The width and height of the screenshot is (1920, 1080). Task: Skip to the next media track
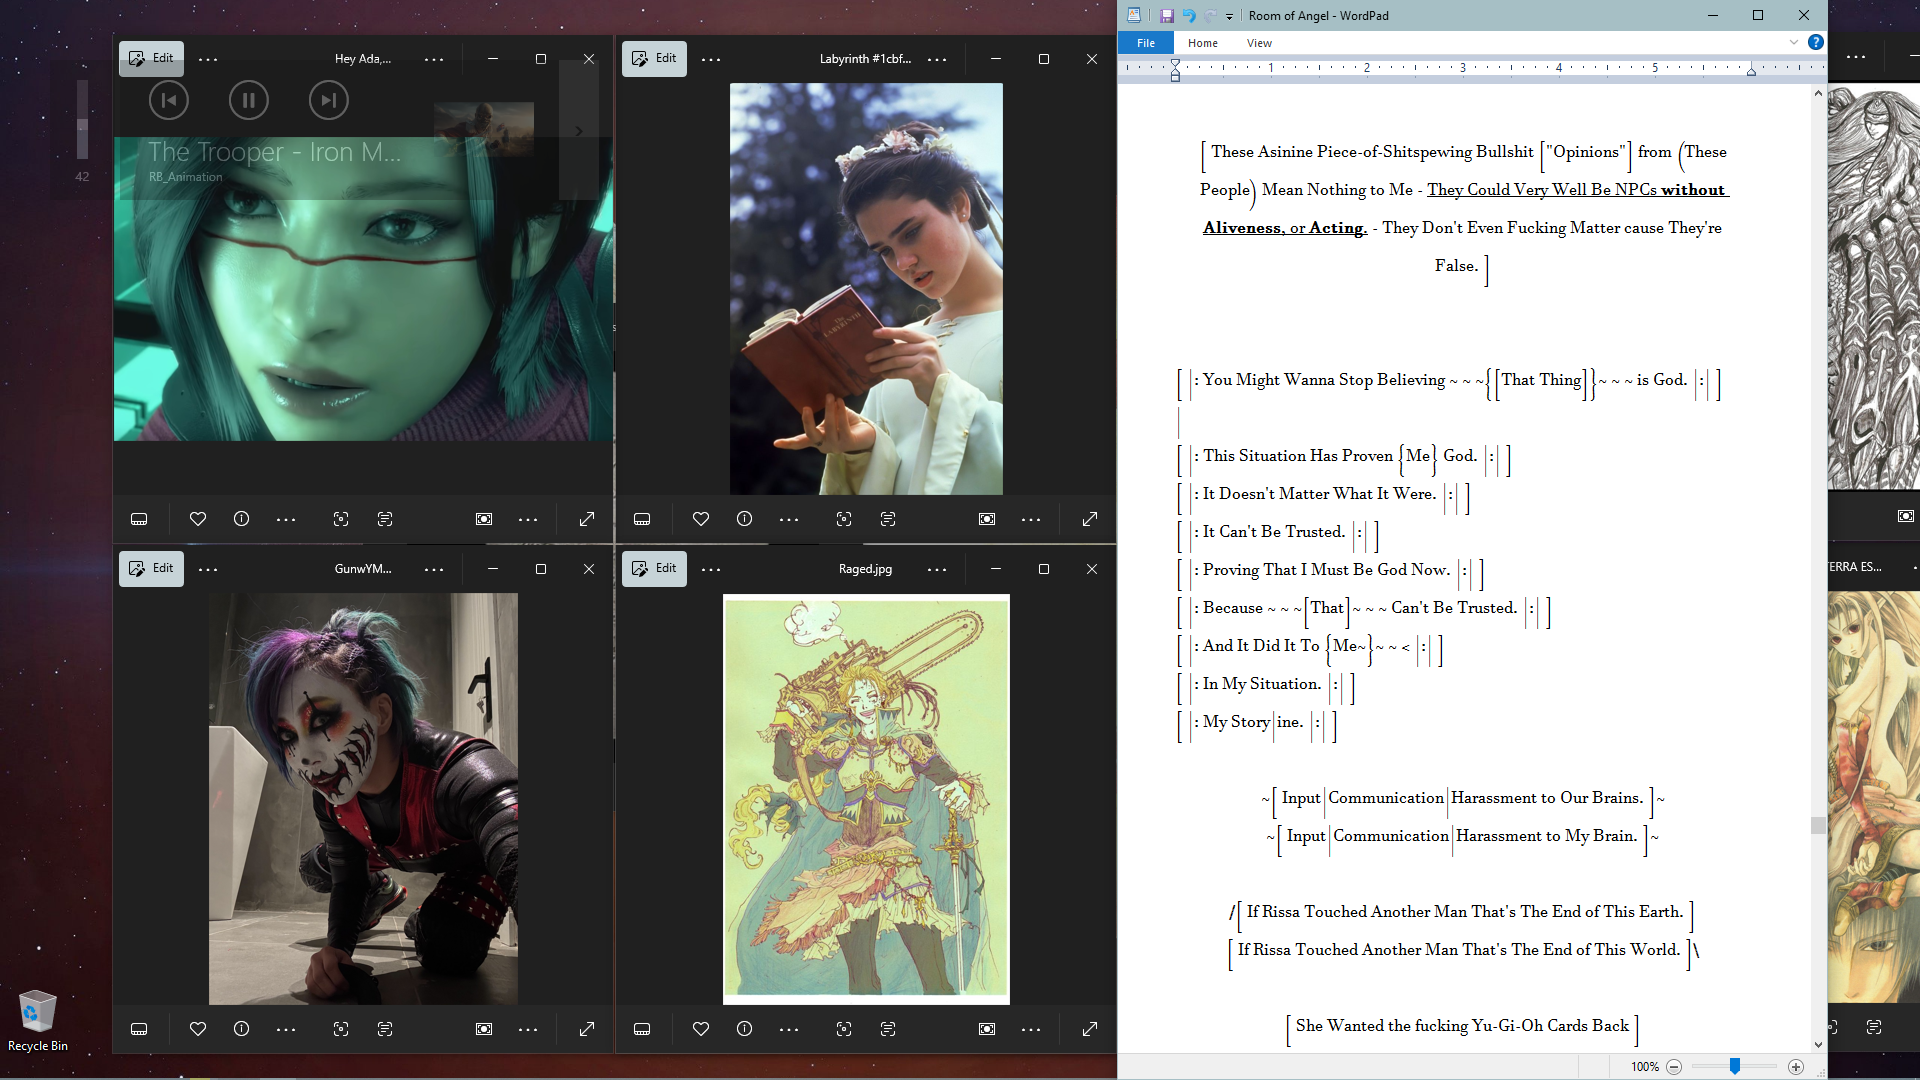coord(328,100)
